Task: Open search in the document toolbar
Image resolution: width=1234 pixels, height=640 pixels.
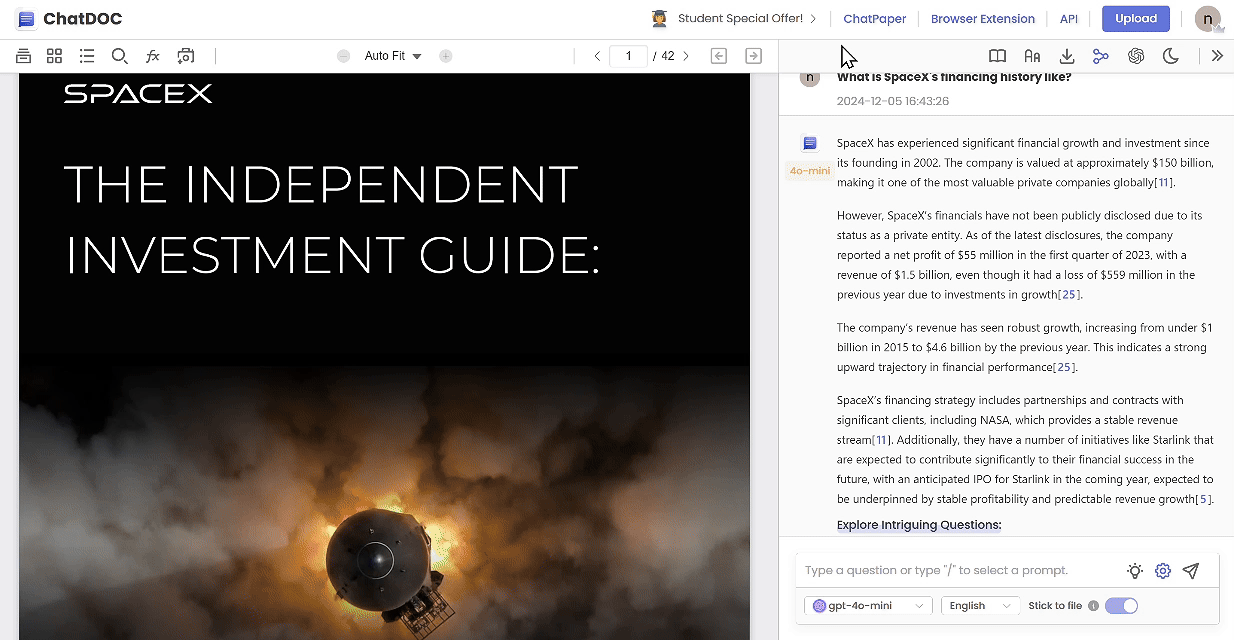Action: (120, 56)
